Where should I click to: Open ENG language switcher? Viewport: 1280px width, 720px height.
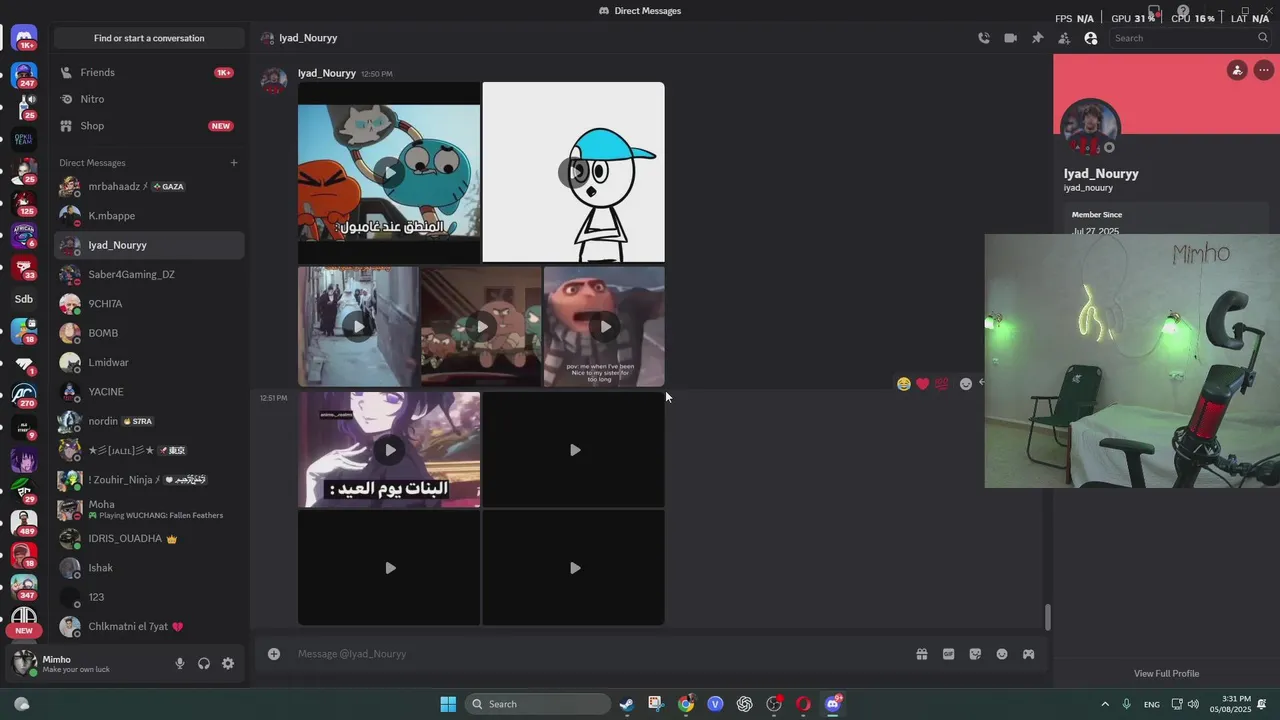pos(1152,704)
